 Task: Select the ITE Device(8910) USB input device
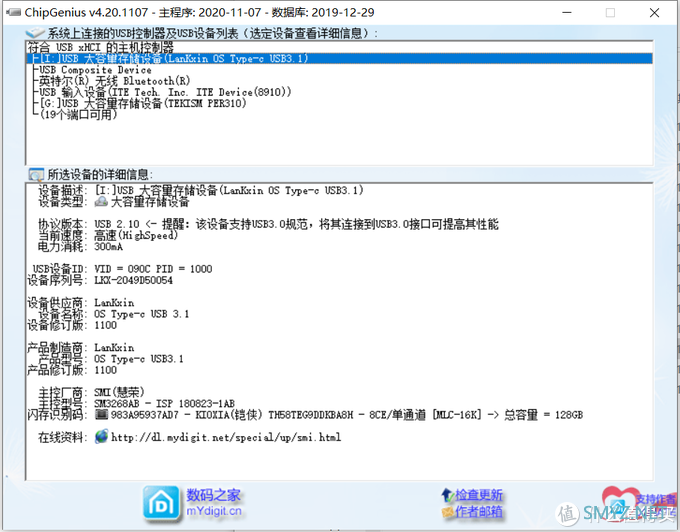pyautogui.click(x=165, y=92)
